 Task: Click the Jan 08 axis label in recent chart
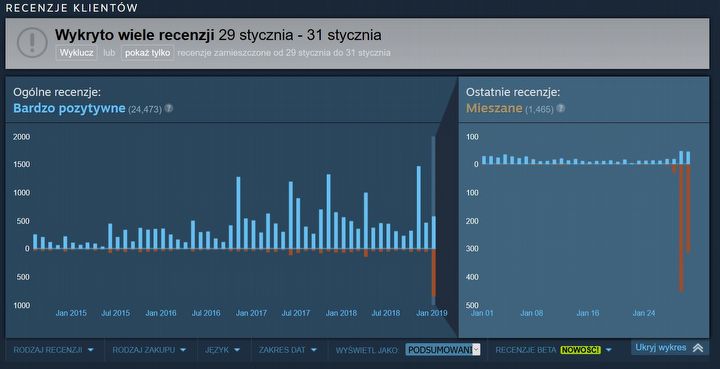[532, 313]
